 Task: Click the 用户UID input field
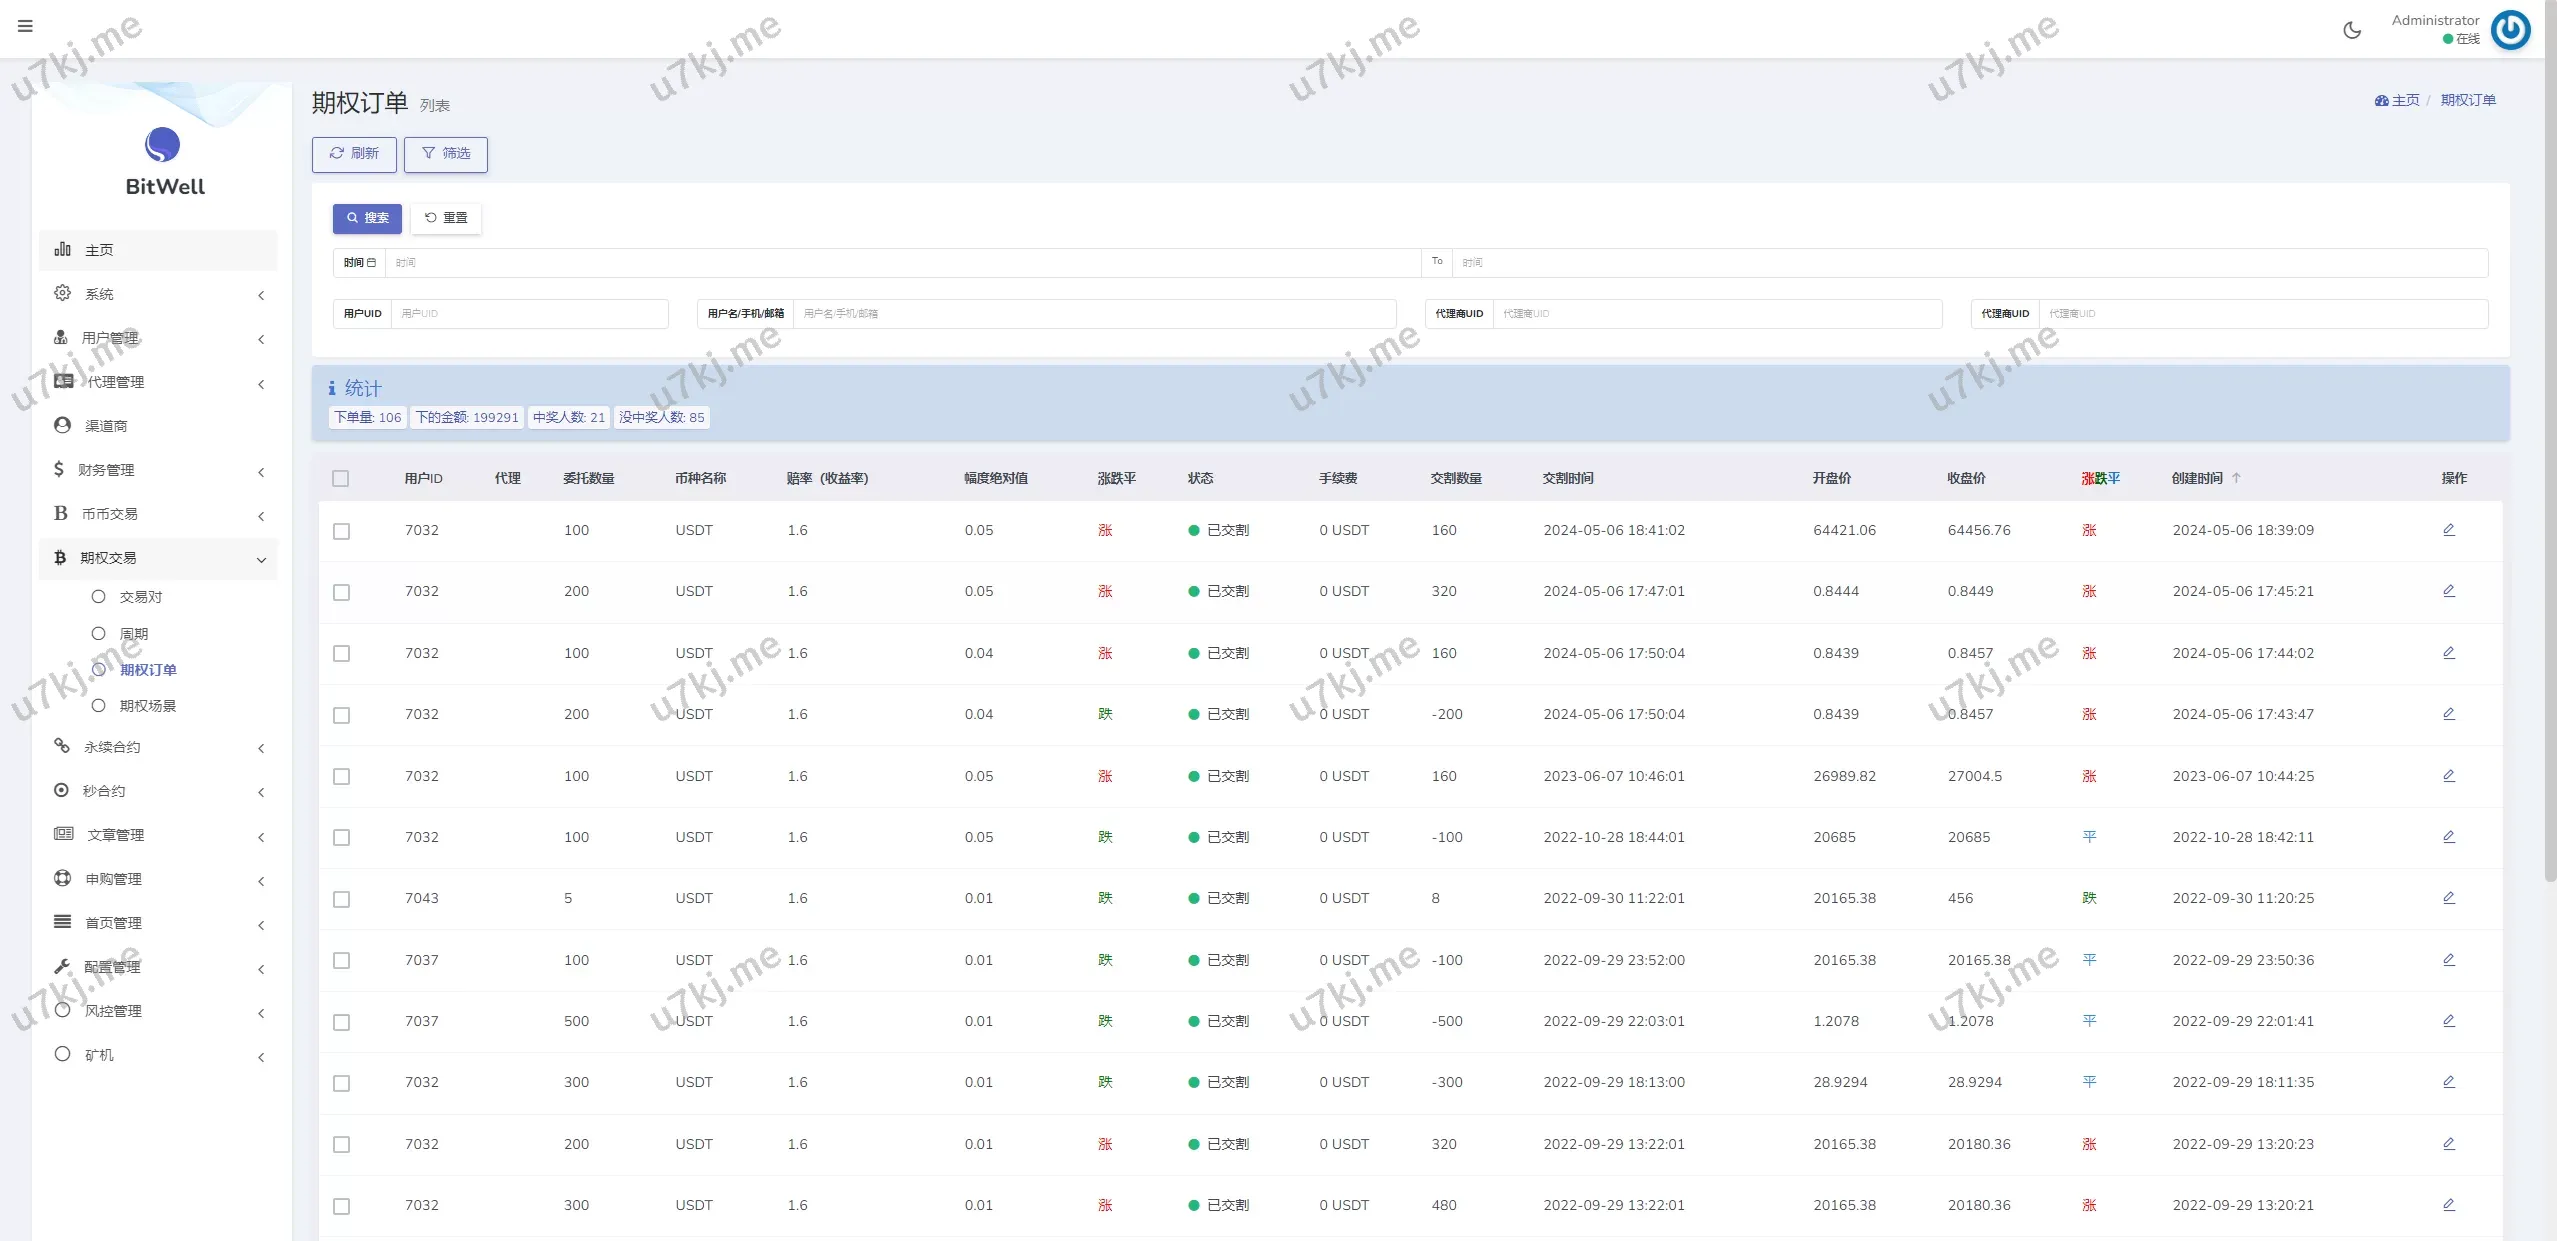529,314
